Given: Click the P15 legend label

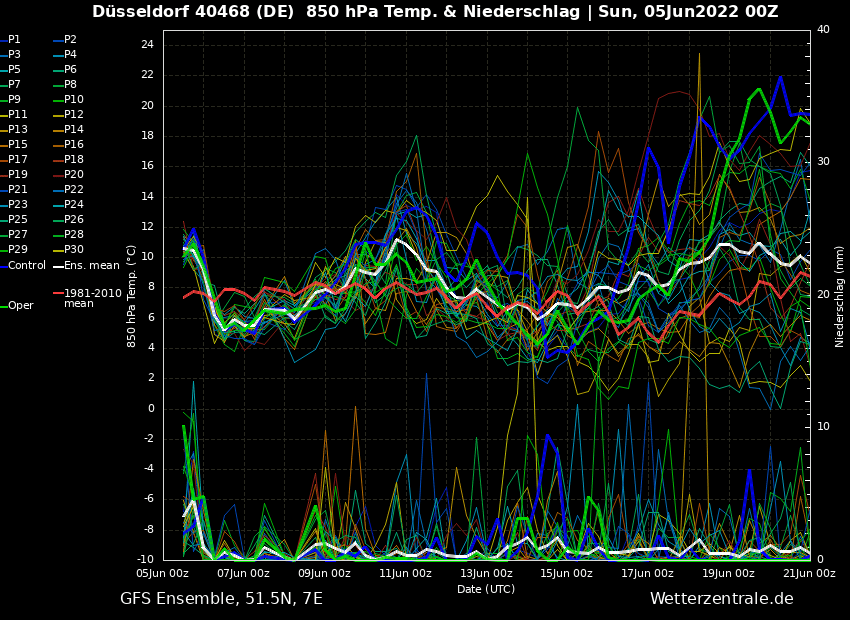Looking at the screenshot, I should point(18,145).
